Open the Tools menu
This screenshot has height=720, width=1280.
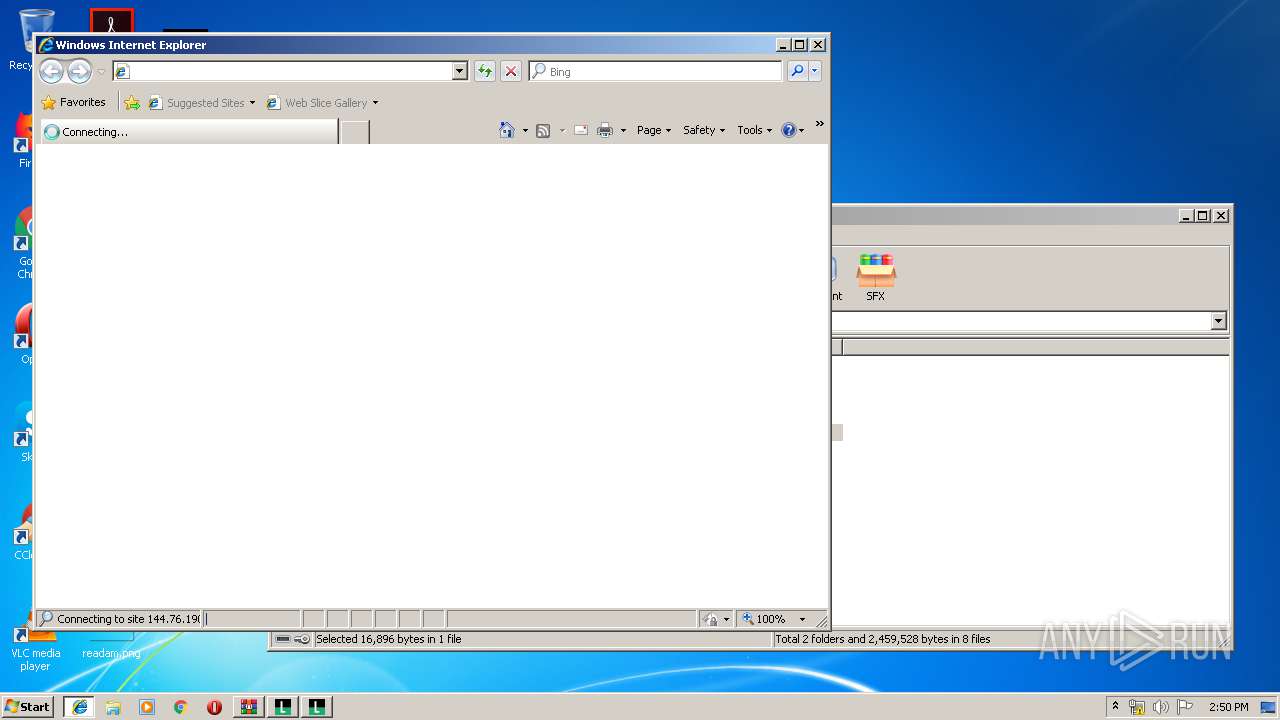[755, 130]
